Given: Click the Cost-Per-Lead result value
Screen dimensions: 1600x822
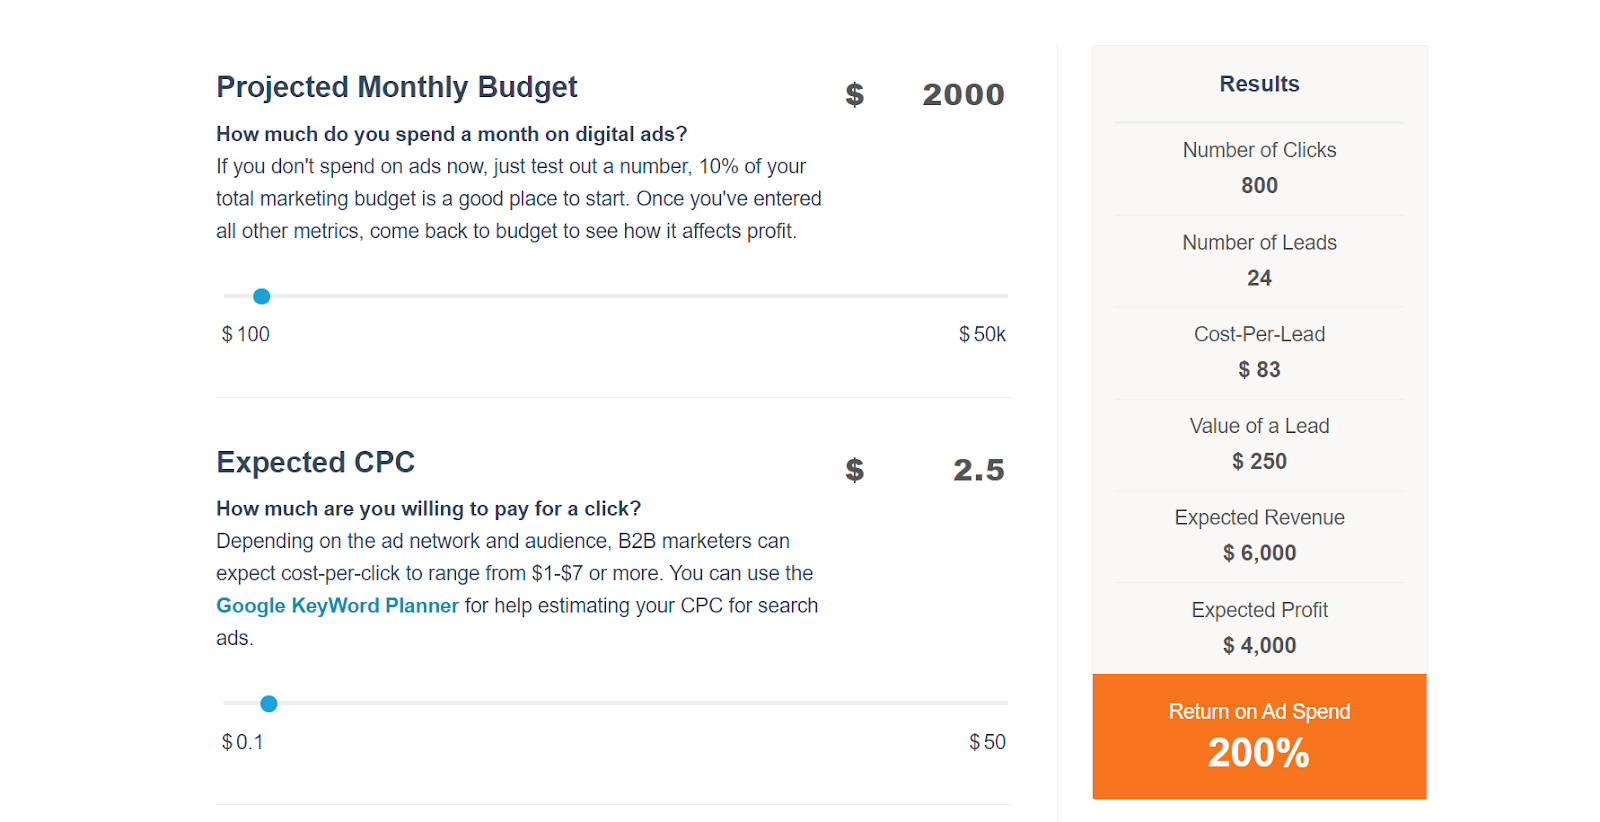Looking at the screenshot, I should 1259,370.
